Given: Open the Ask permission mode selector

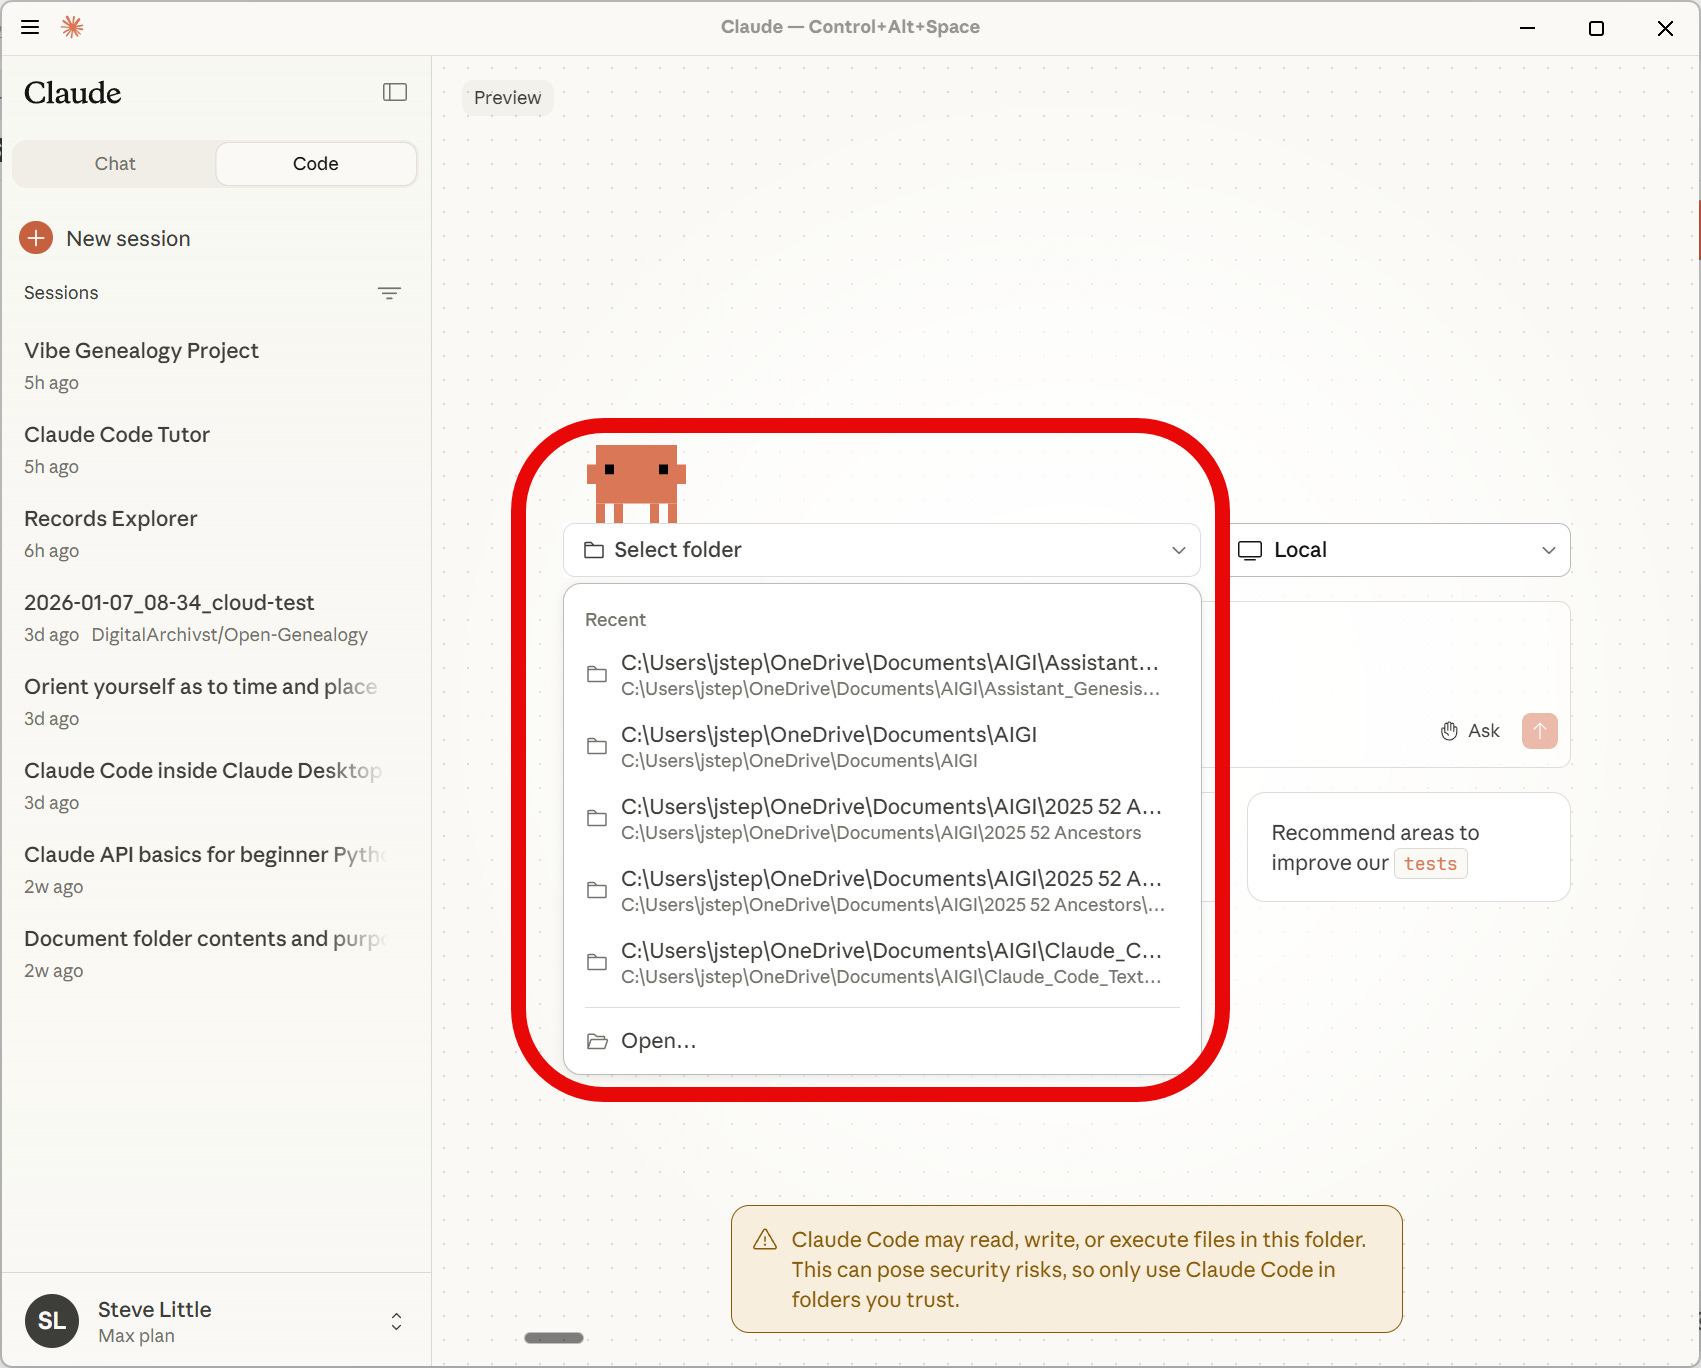Looking at the screenshot, I should click(1470, 731).
